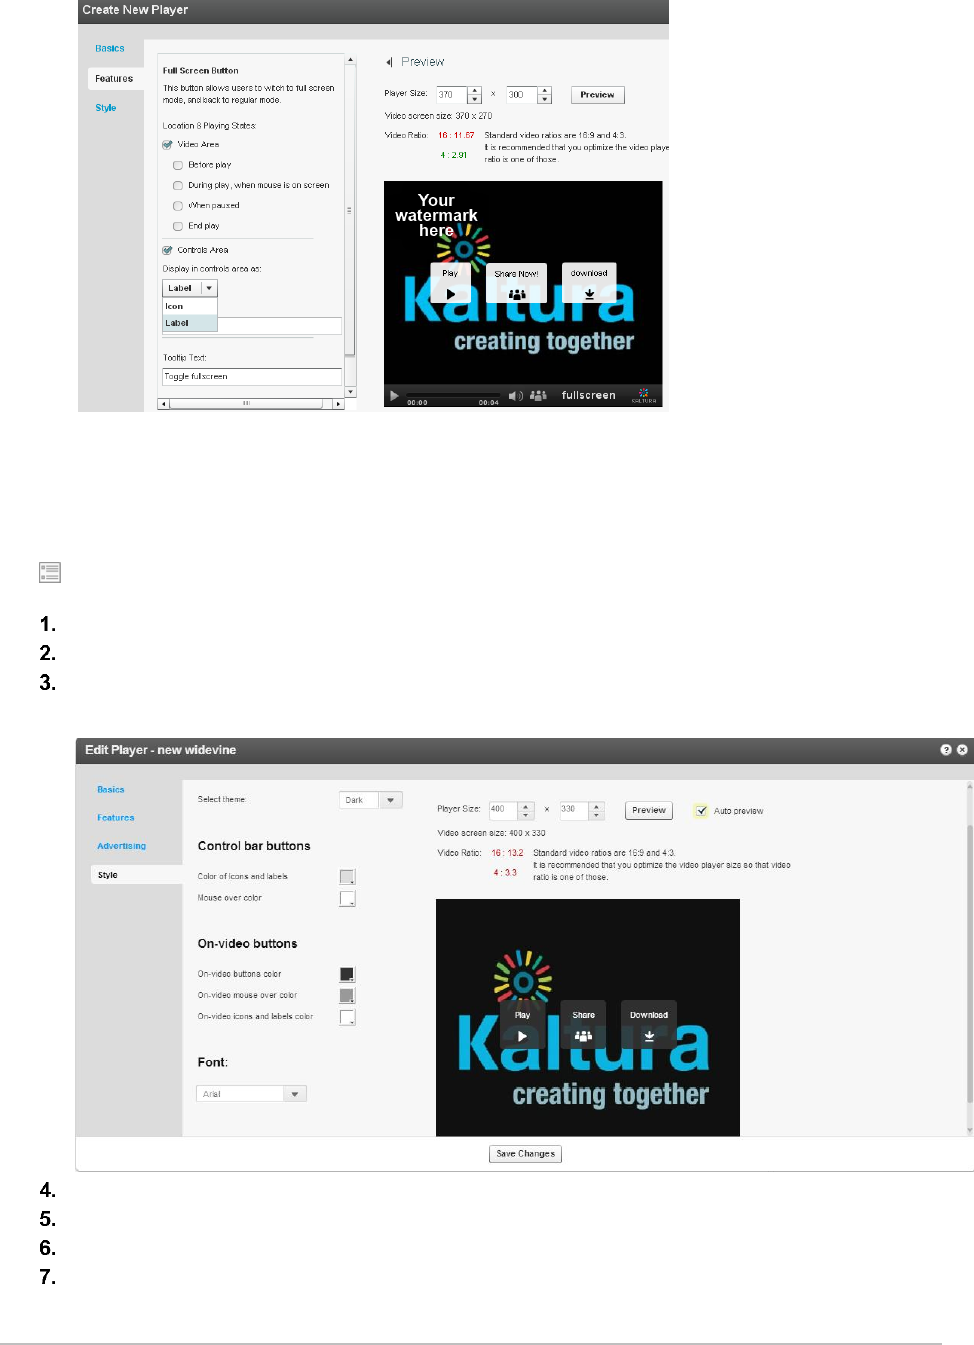The width and height of the screenshot is (974, 1345).
Task: Switch to the Advertising tab in Edit Player
Action: click(x=121, y=846)
